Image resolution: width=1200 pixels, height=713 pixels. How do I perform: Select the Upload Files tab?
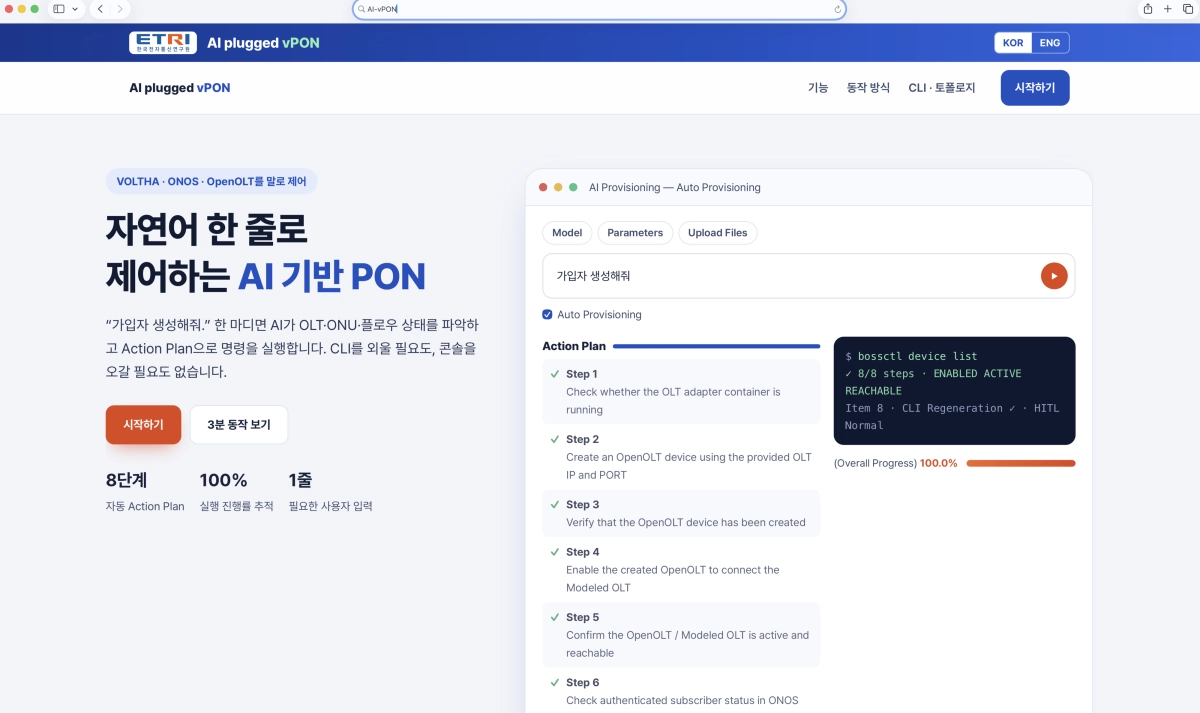click(x=718, y=233)
